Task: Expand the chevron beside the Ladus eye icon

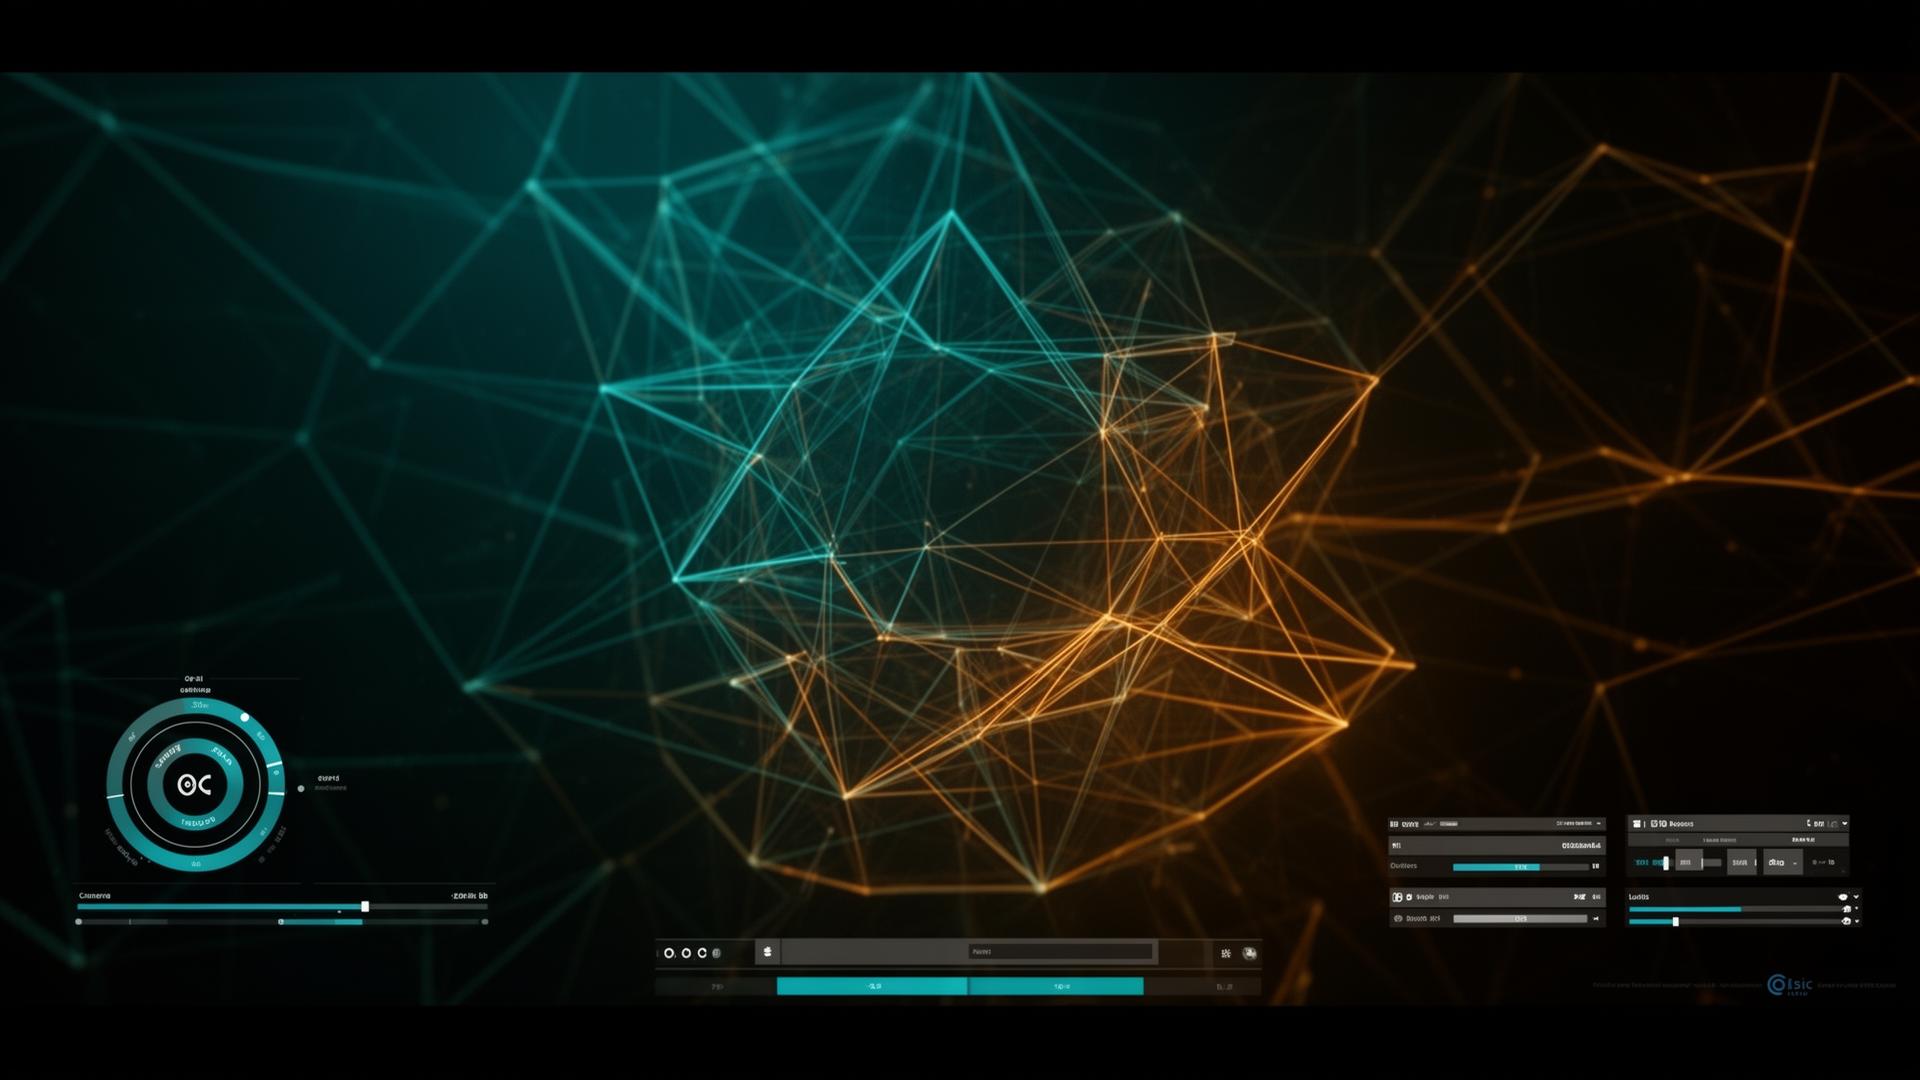Action: pyautogui.click(x=1857, y=897)
